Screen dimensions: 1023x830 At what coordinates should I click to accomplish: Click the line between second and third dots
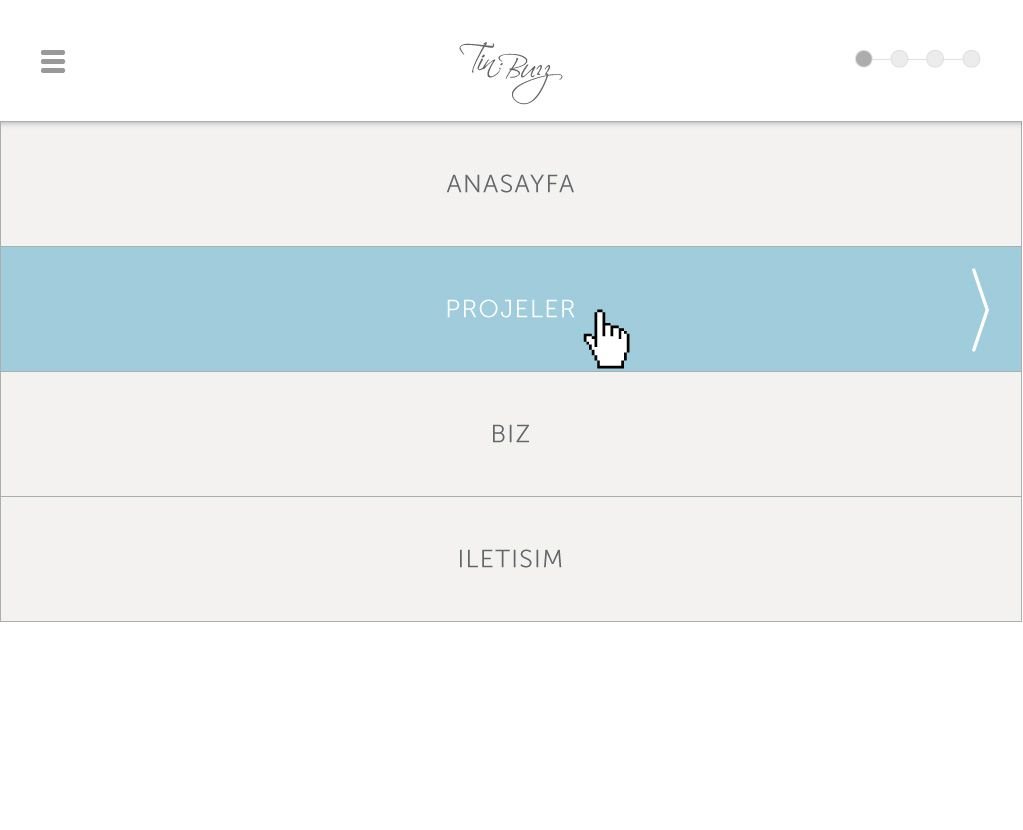coord(917,59)
